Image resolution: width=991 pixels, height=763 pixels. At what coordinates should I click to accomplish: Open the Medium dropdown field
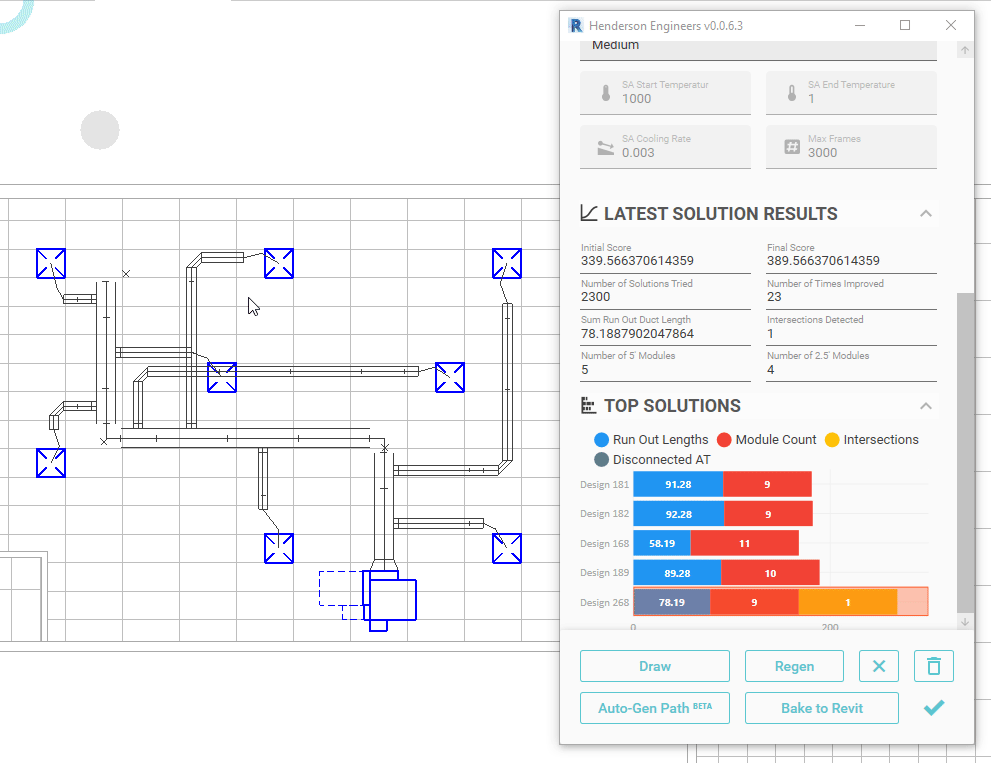coord(758,49)
